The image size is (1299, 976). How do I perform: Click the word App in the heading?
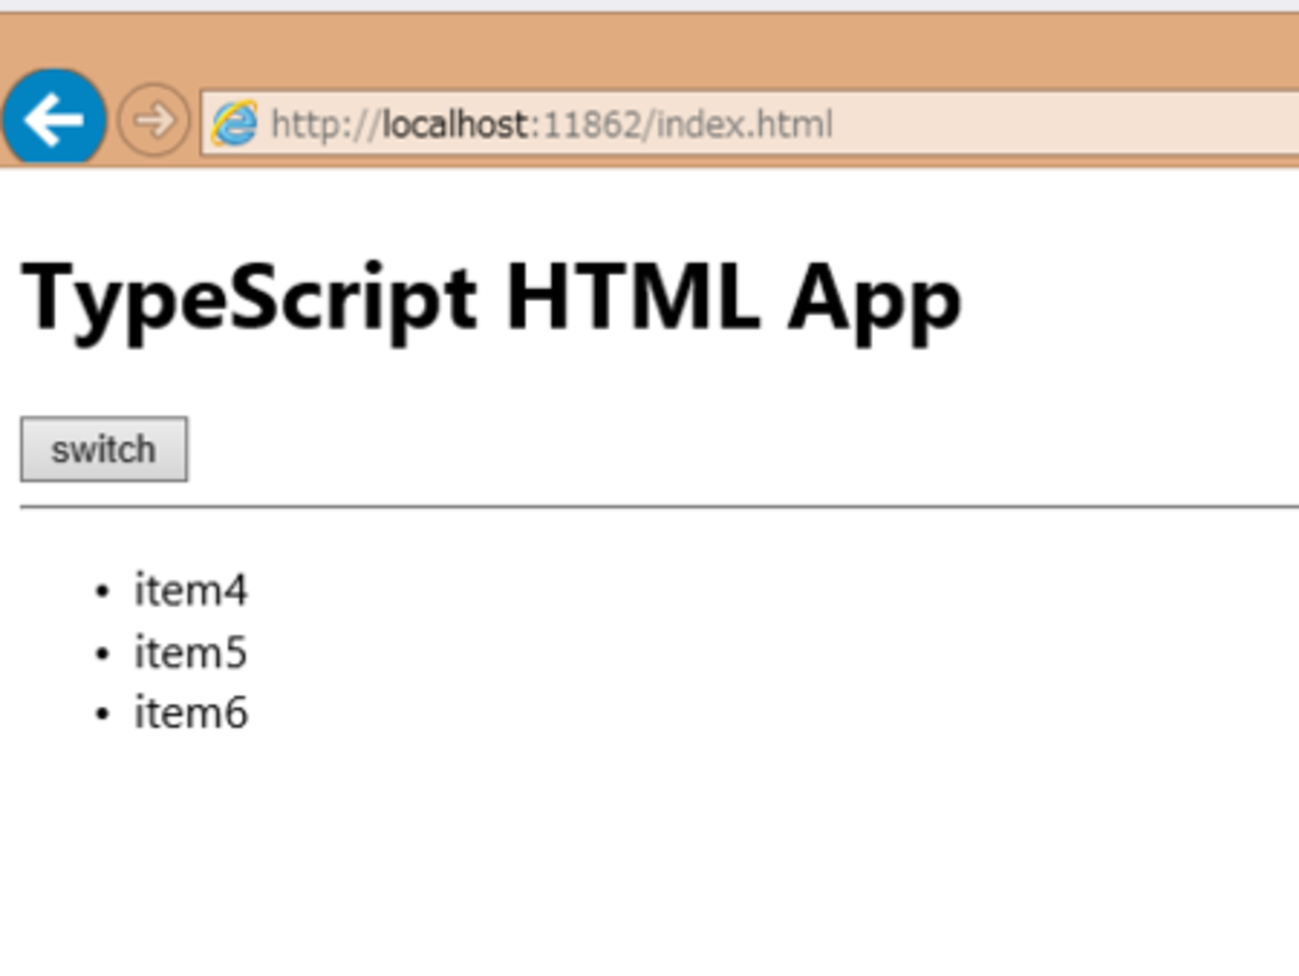tap(874, 298)
